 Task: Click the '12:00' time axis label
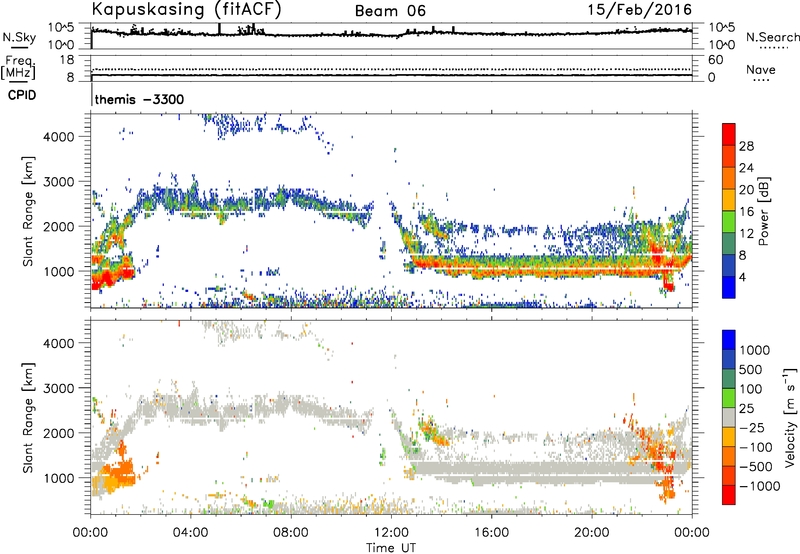391,533
